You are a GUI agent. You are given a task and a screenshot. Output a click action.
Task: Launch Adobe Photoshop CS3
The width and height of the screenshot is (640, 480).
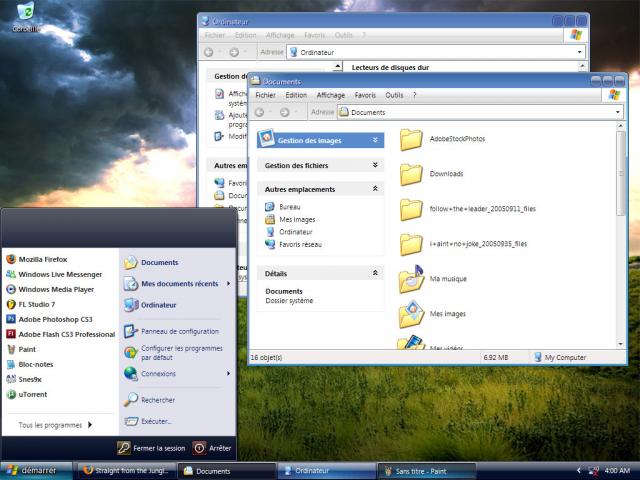tap(49, 319)
